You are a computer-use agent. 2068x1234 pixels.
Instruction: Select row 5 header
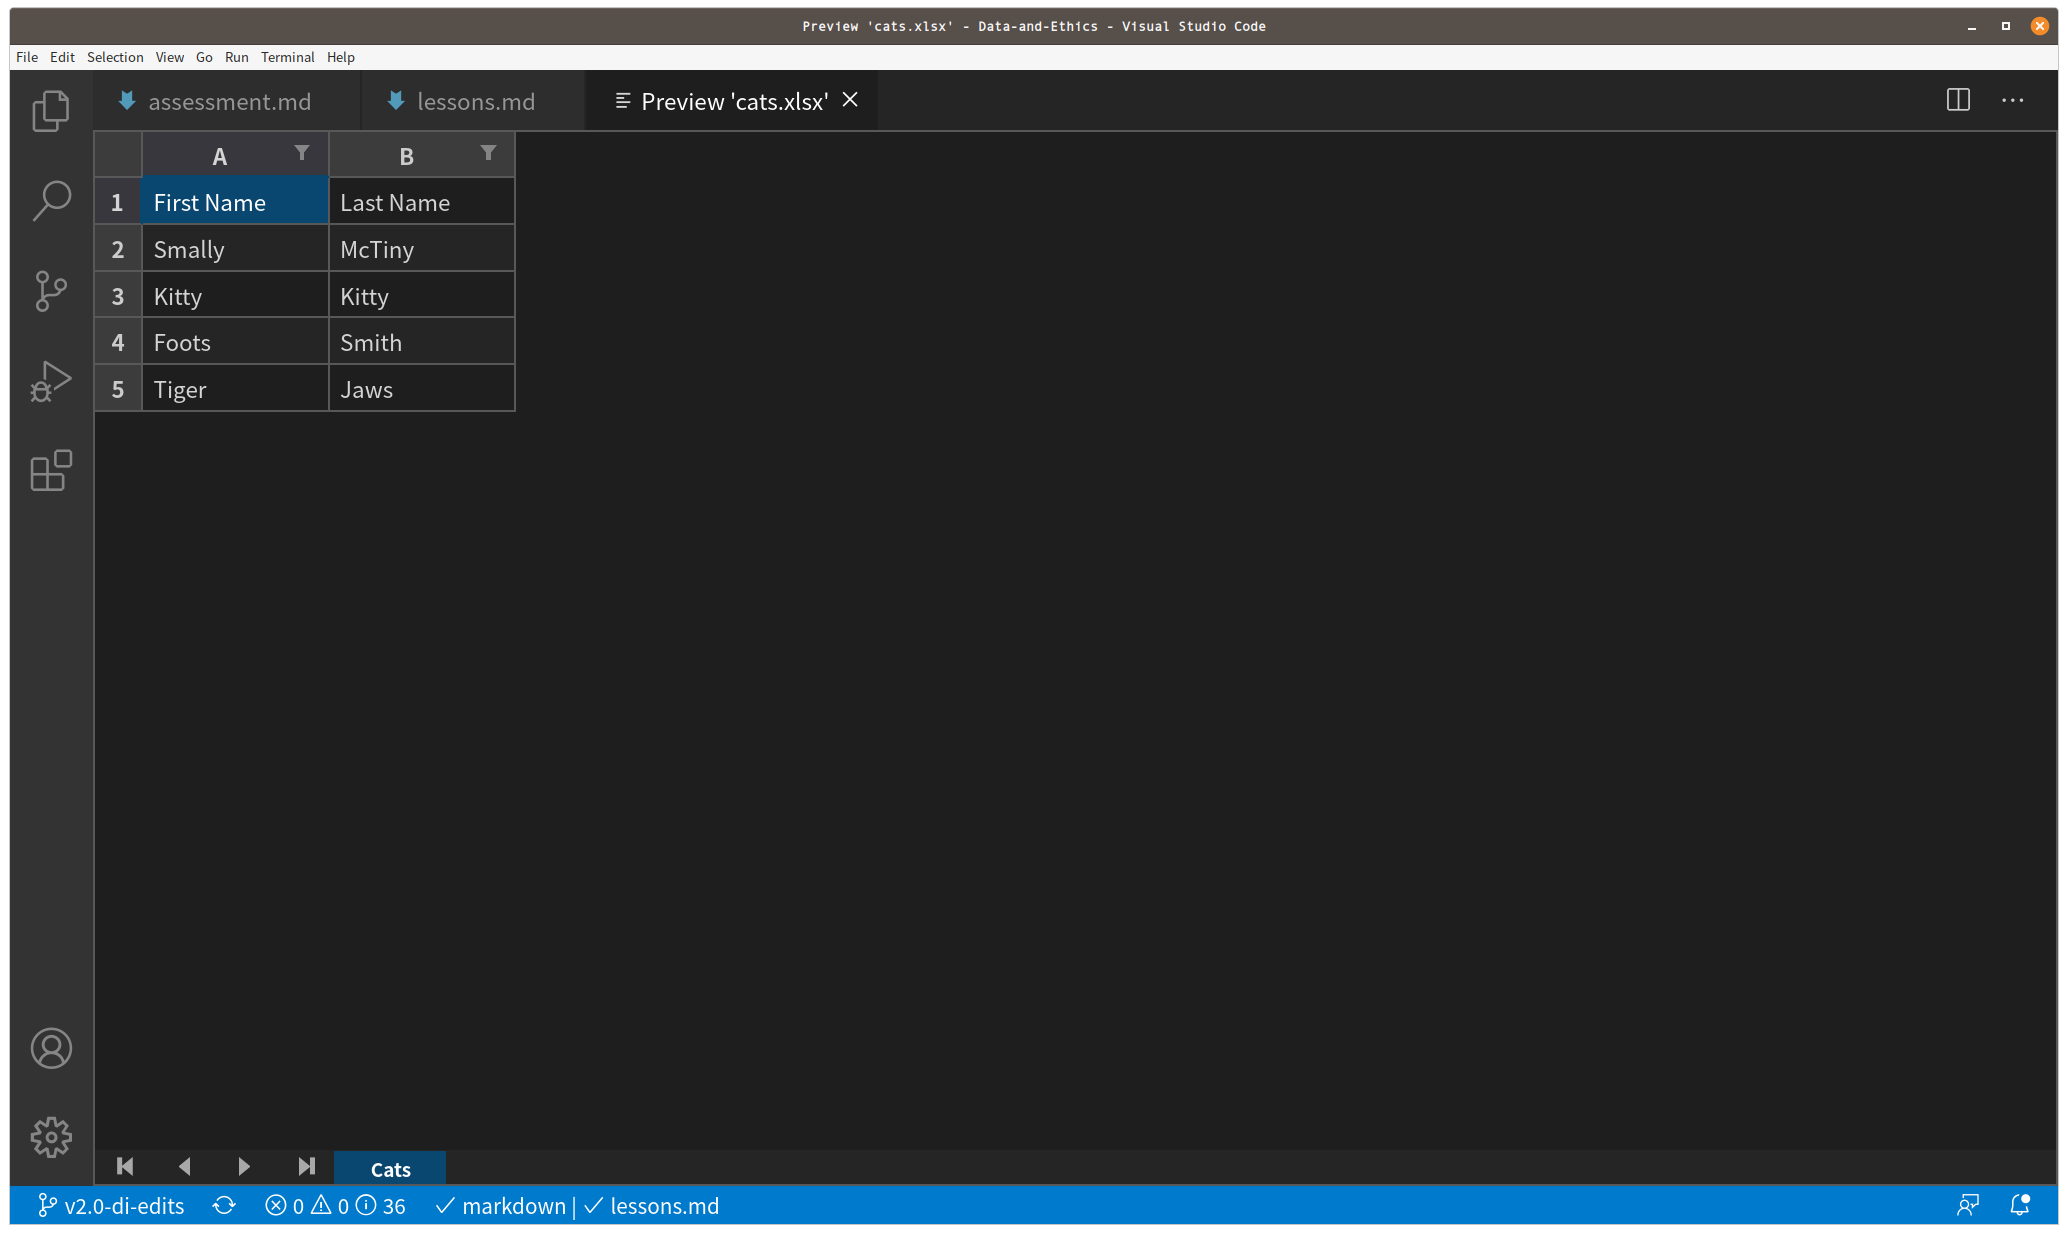point(118,390)
